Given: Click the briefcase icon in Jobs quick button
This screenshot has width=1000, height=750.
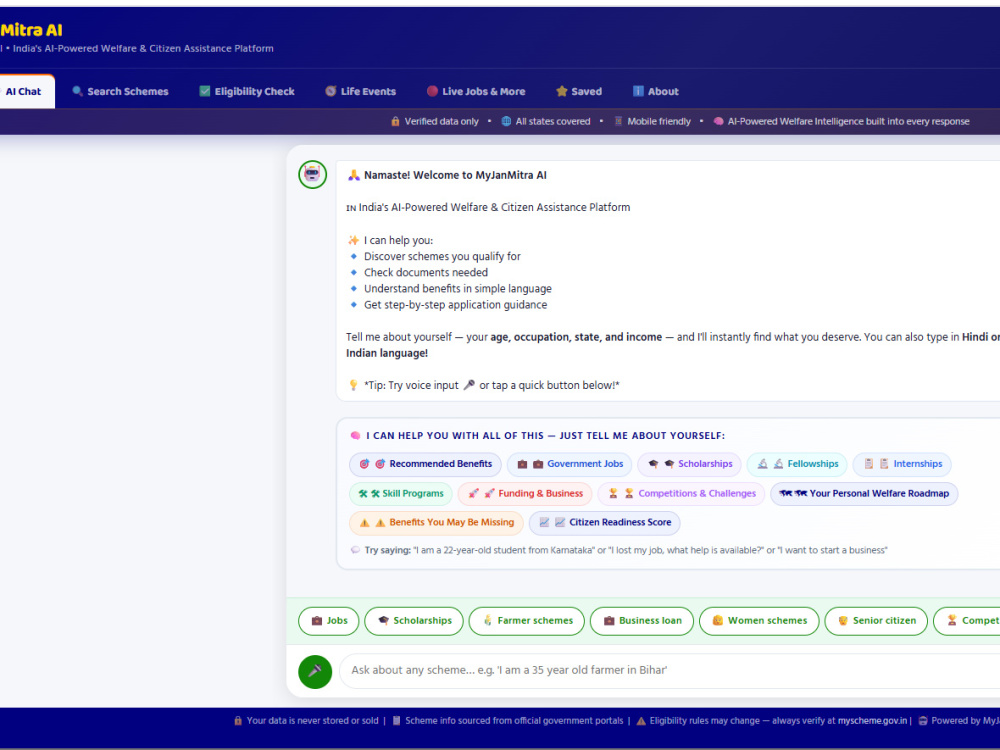Looking at the screenshot, I should 317,621.
